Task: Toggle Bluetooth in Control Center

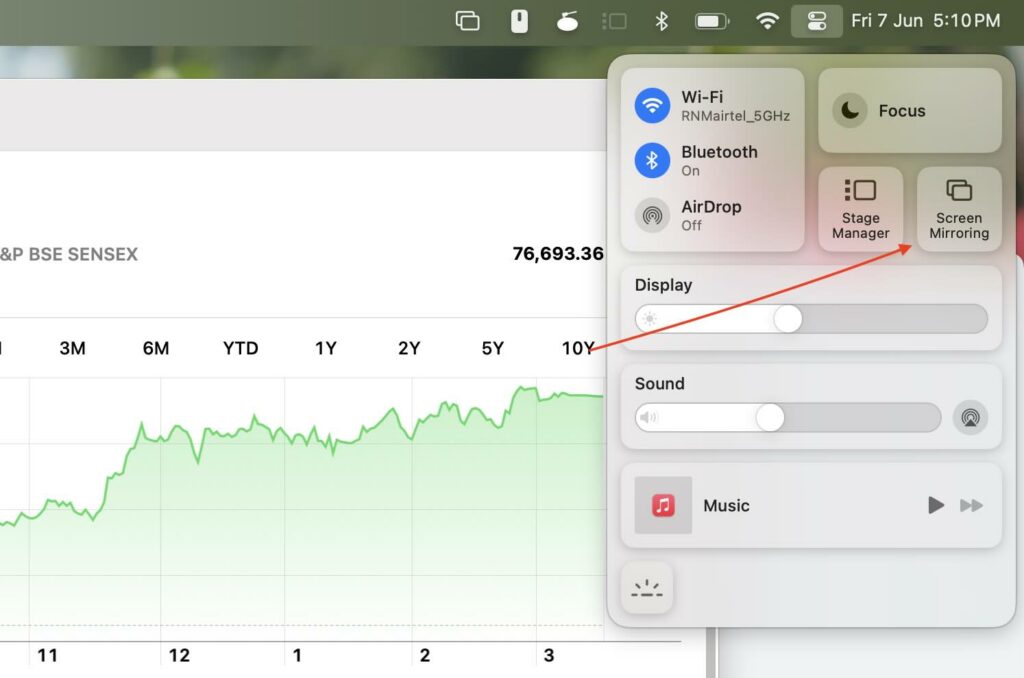Action: 653,160
